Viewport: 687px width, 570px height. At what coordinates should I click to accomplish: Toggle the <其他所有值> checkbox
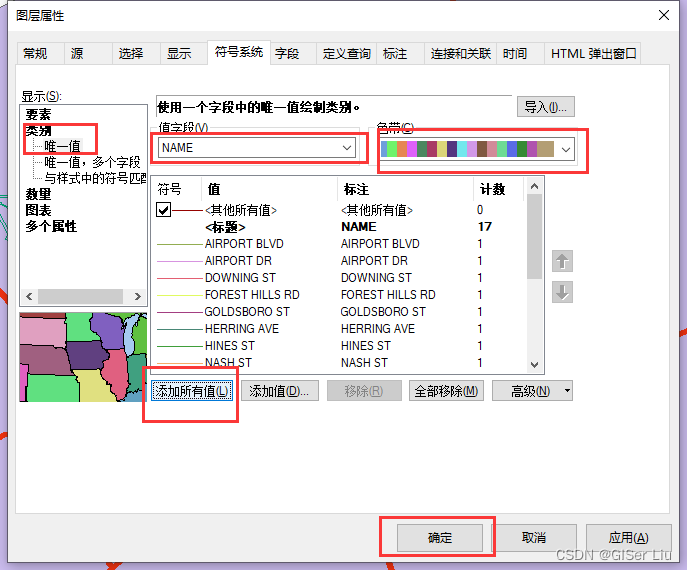coord(163,210)
